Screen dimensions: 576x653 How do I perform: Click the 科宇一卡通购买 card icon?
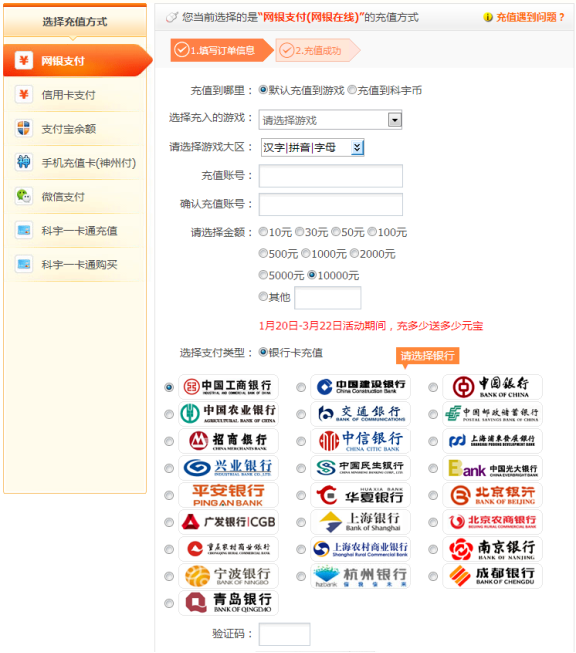24,264
